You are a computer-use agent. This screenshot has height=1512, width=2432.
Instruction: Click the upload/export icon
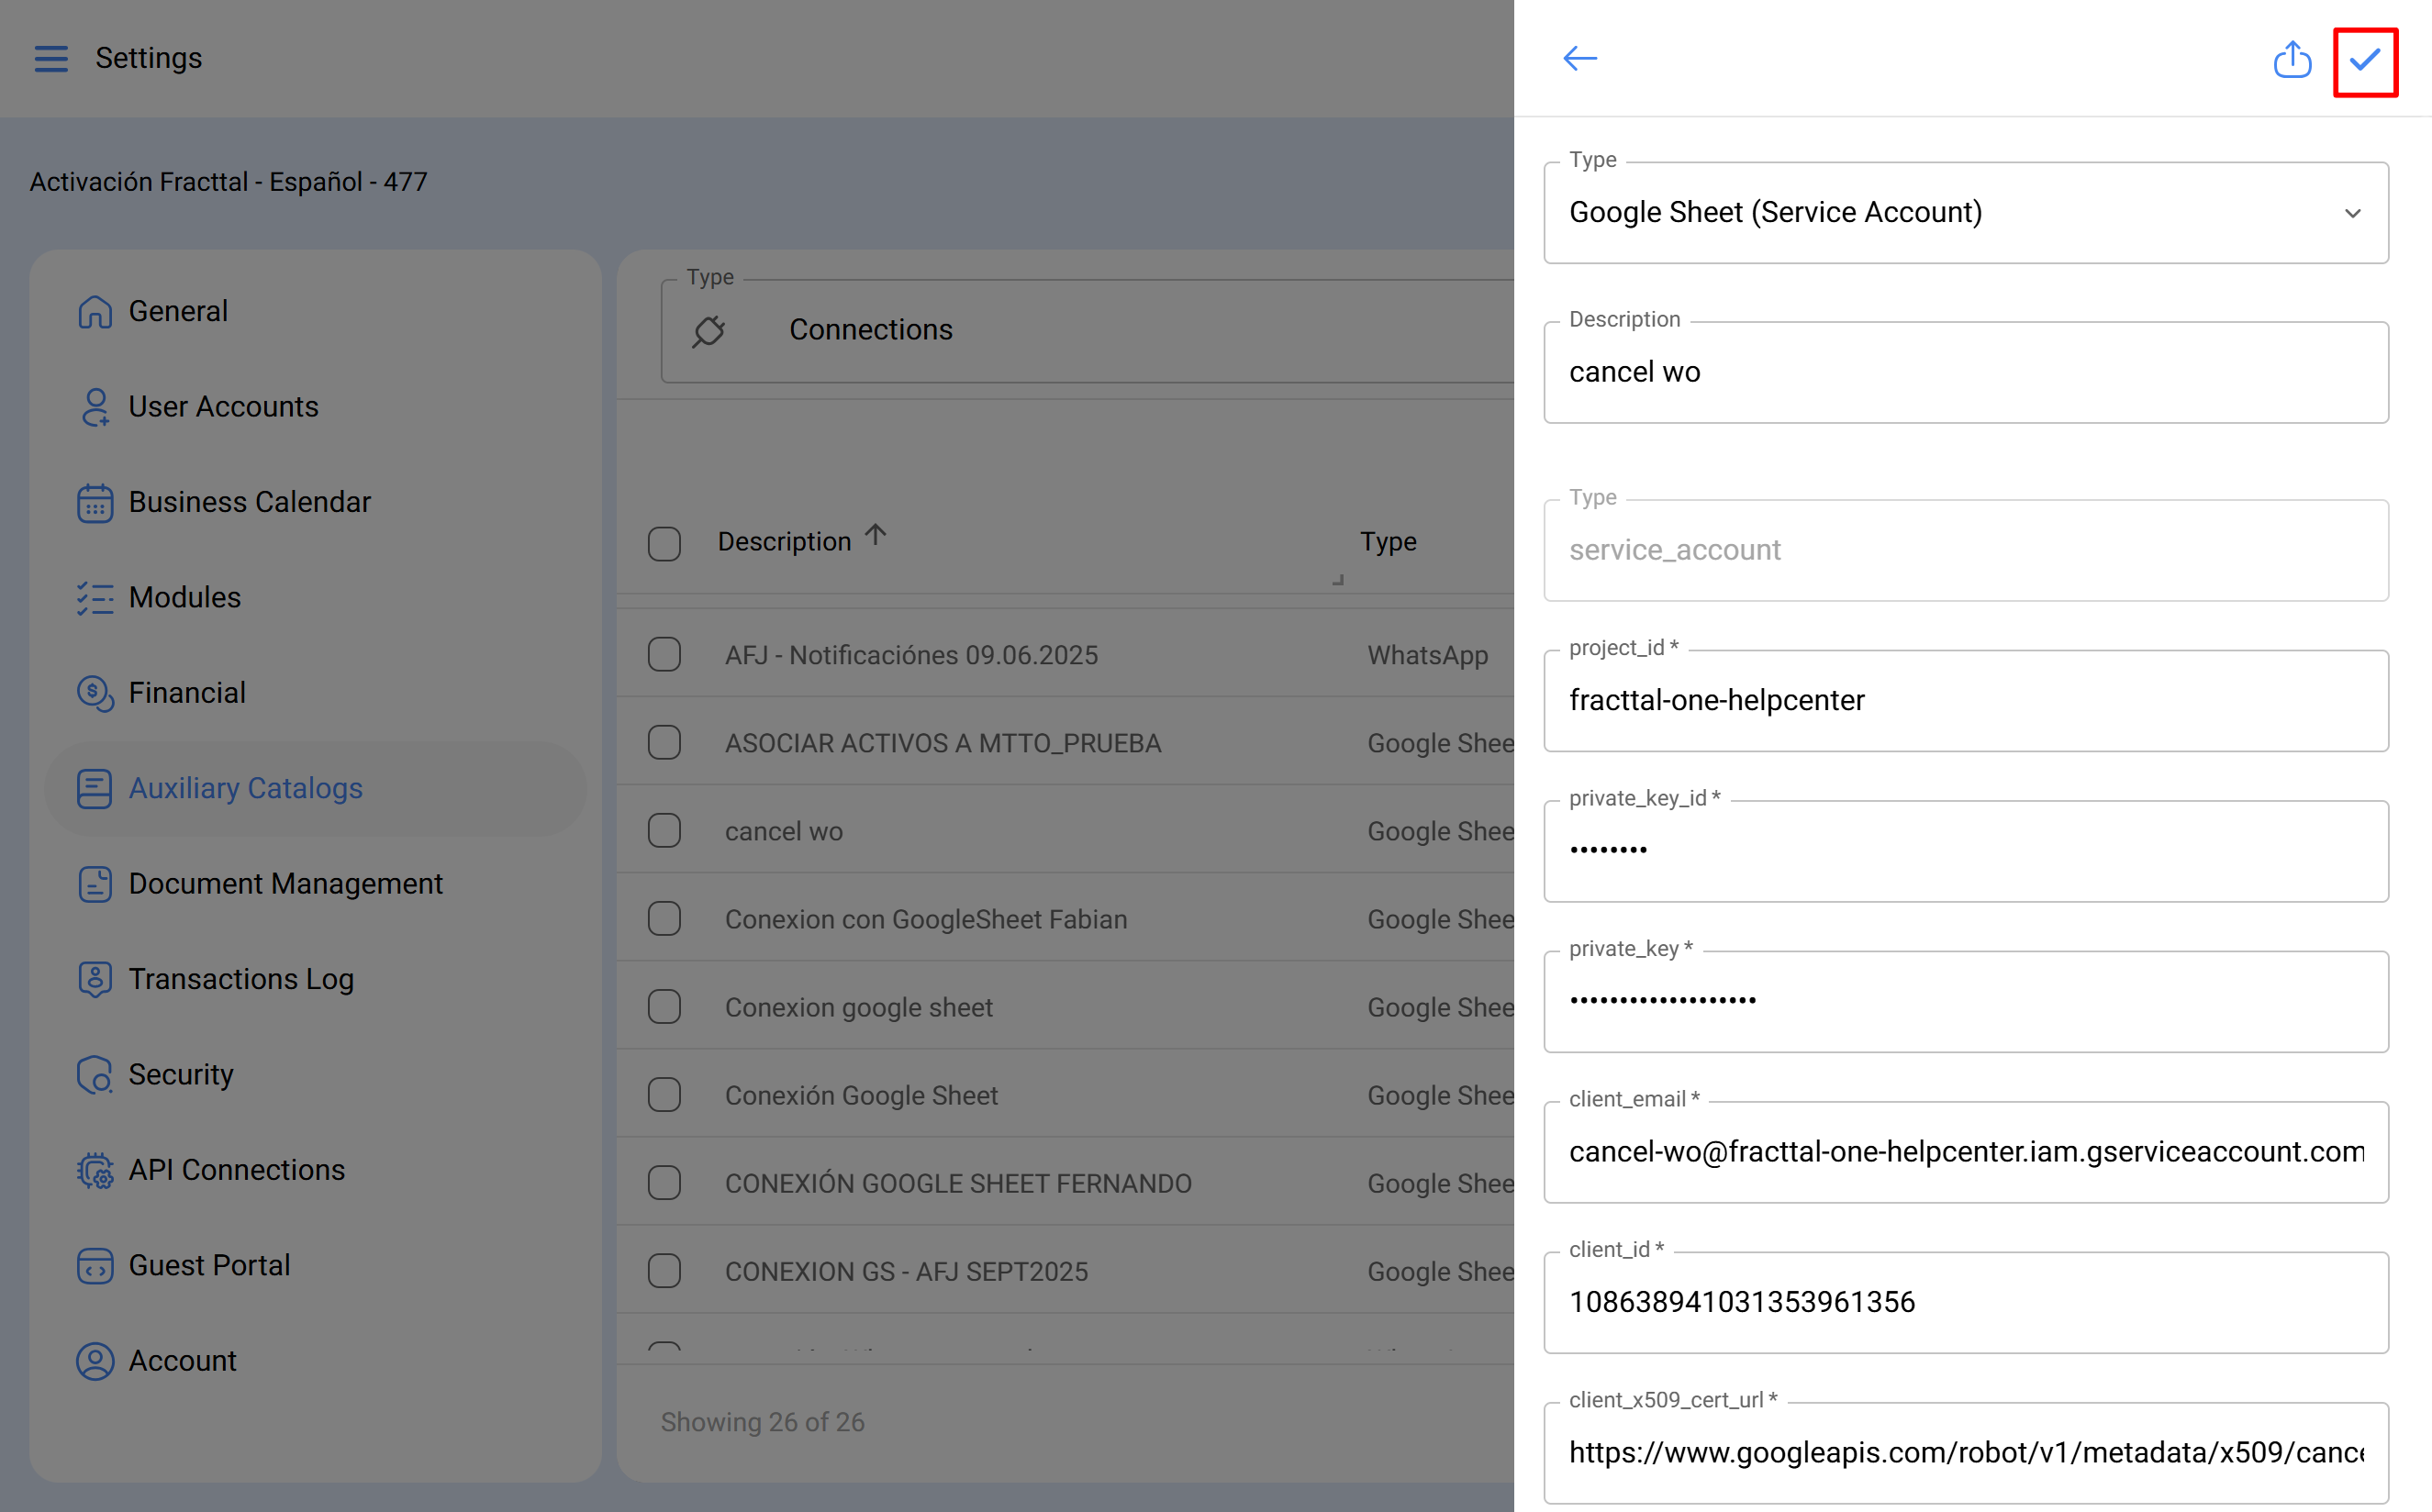(x=2292, y=58)
